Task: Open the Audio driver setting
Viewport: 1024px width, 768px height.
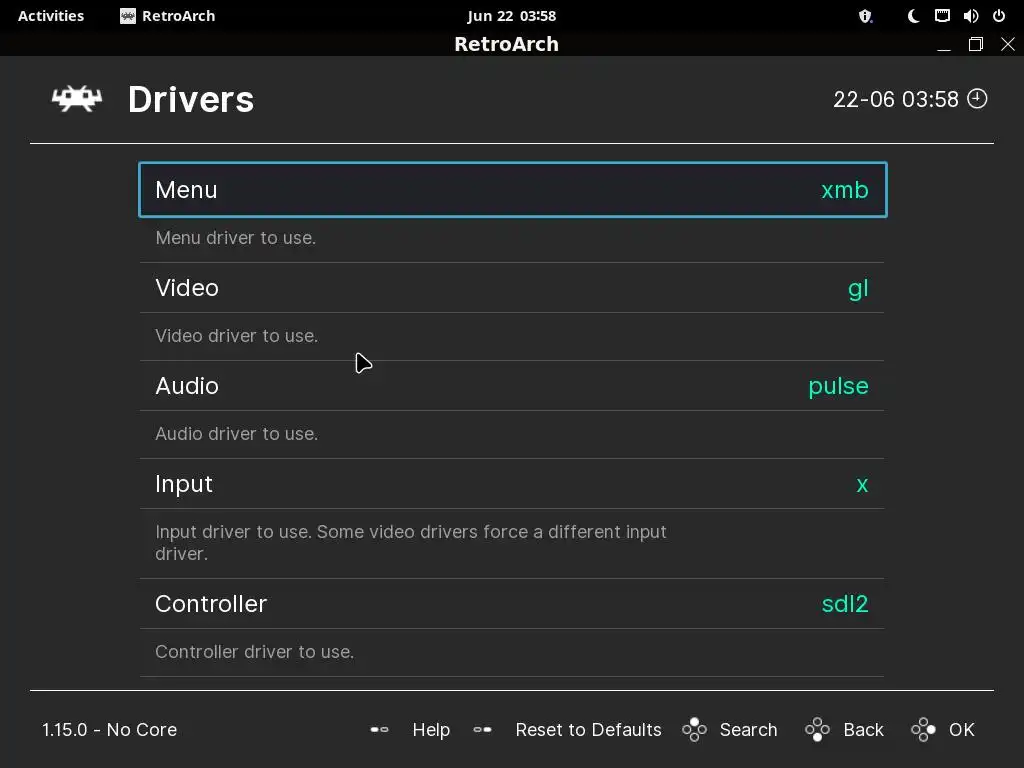Action: (513, 386)
